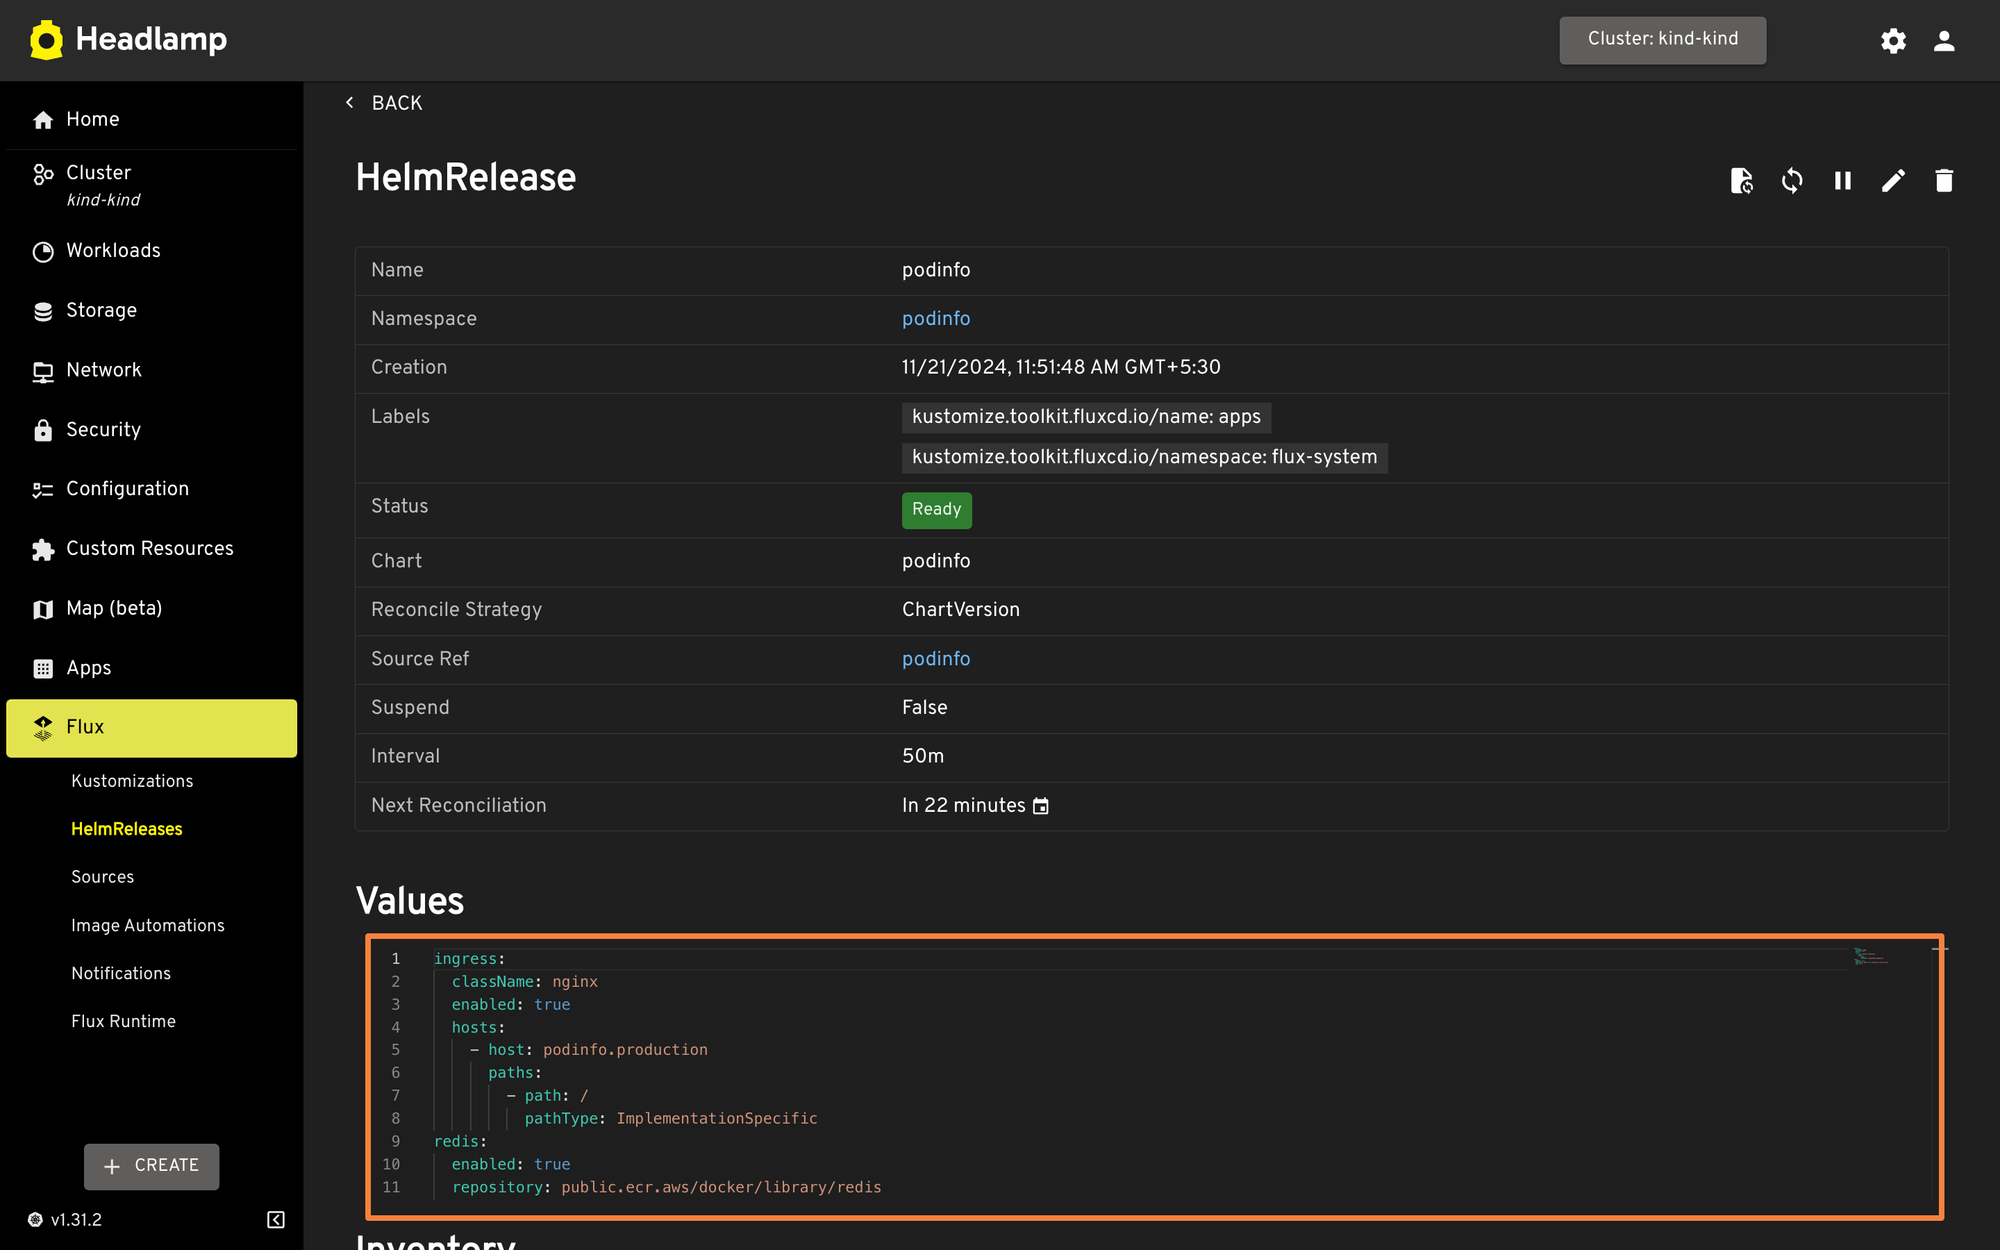Suspend the HelmRelease with pause icon
Image resolution: width=2000 pixels, height=1250 pixels.
1843,180
